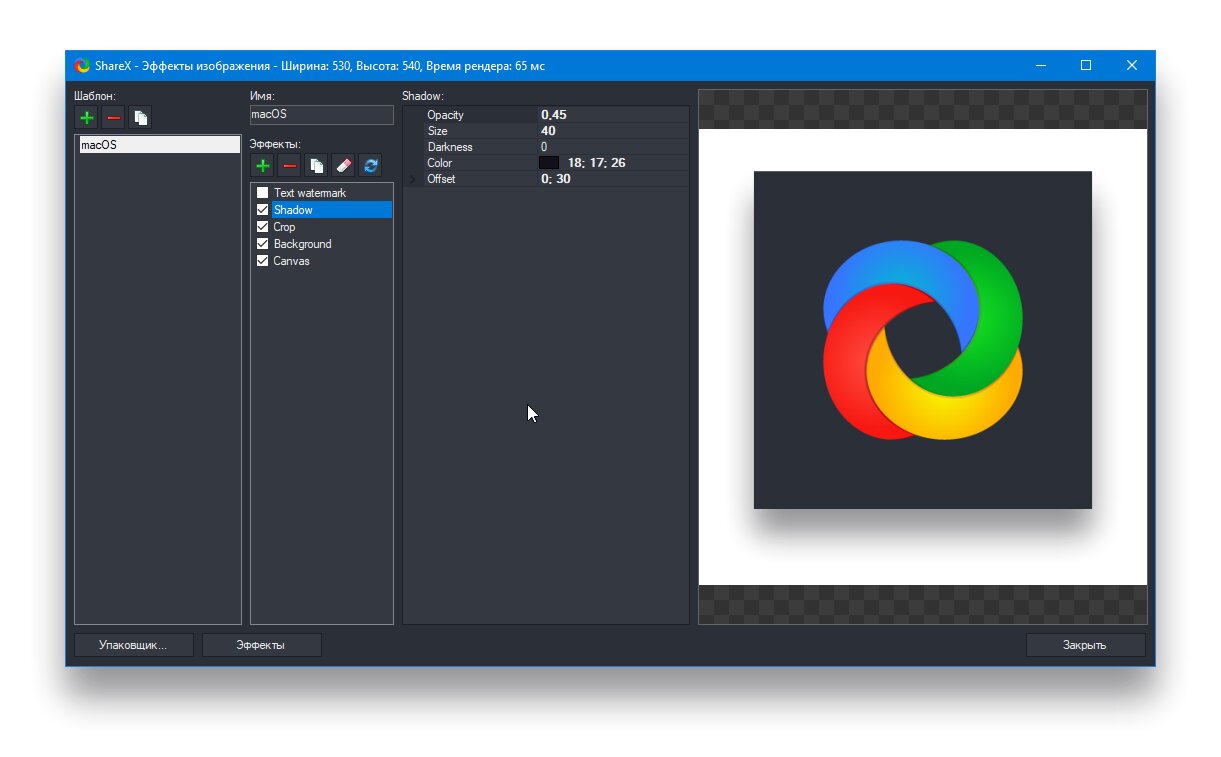Click the Shadow color swatch
Viewport: 1221px width, 757px height.
click(x=549, y=163)
